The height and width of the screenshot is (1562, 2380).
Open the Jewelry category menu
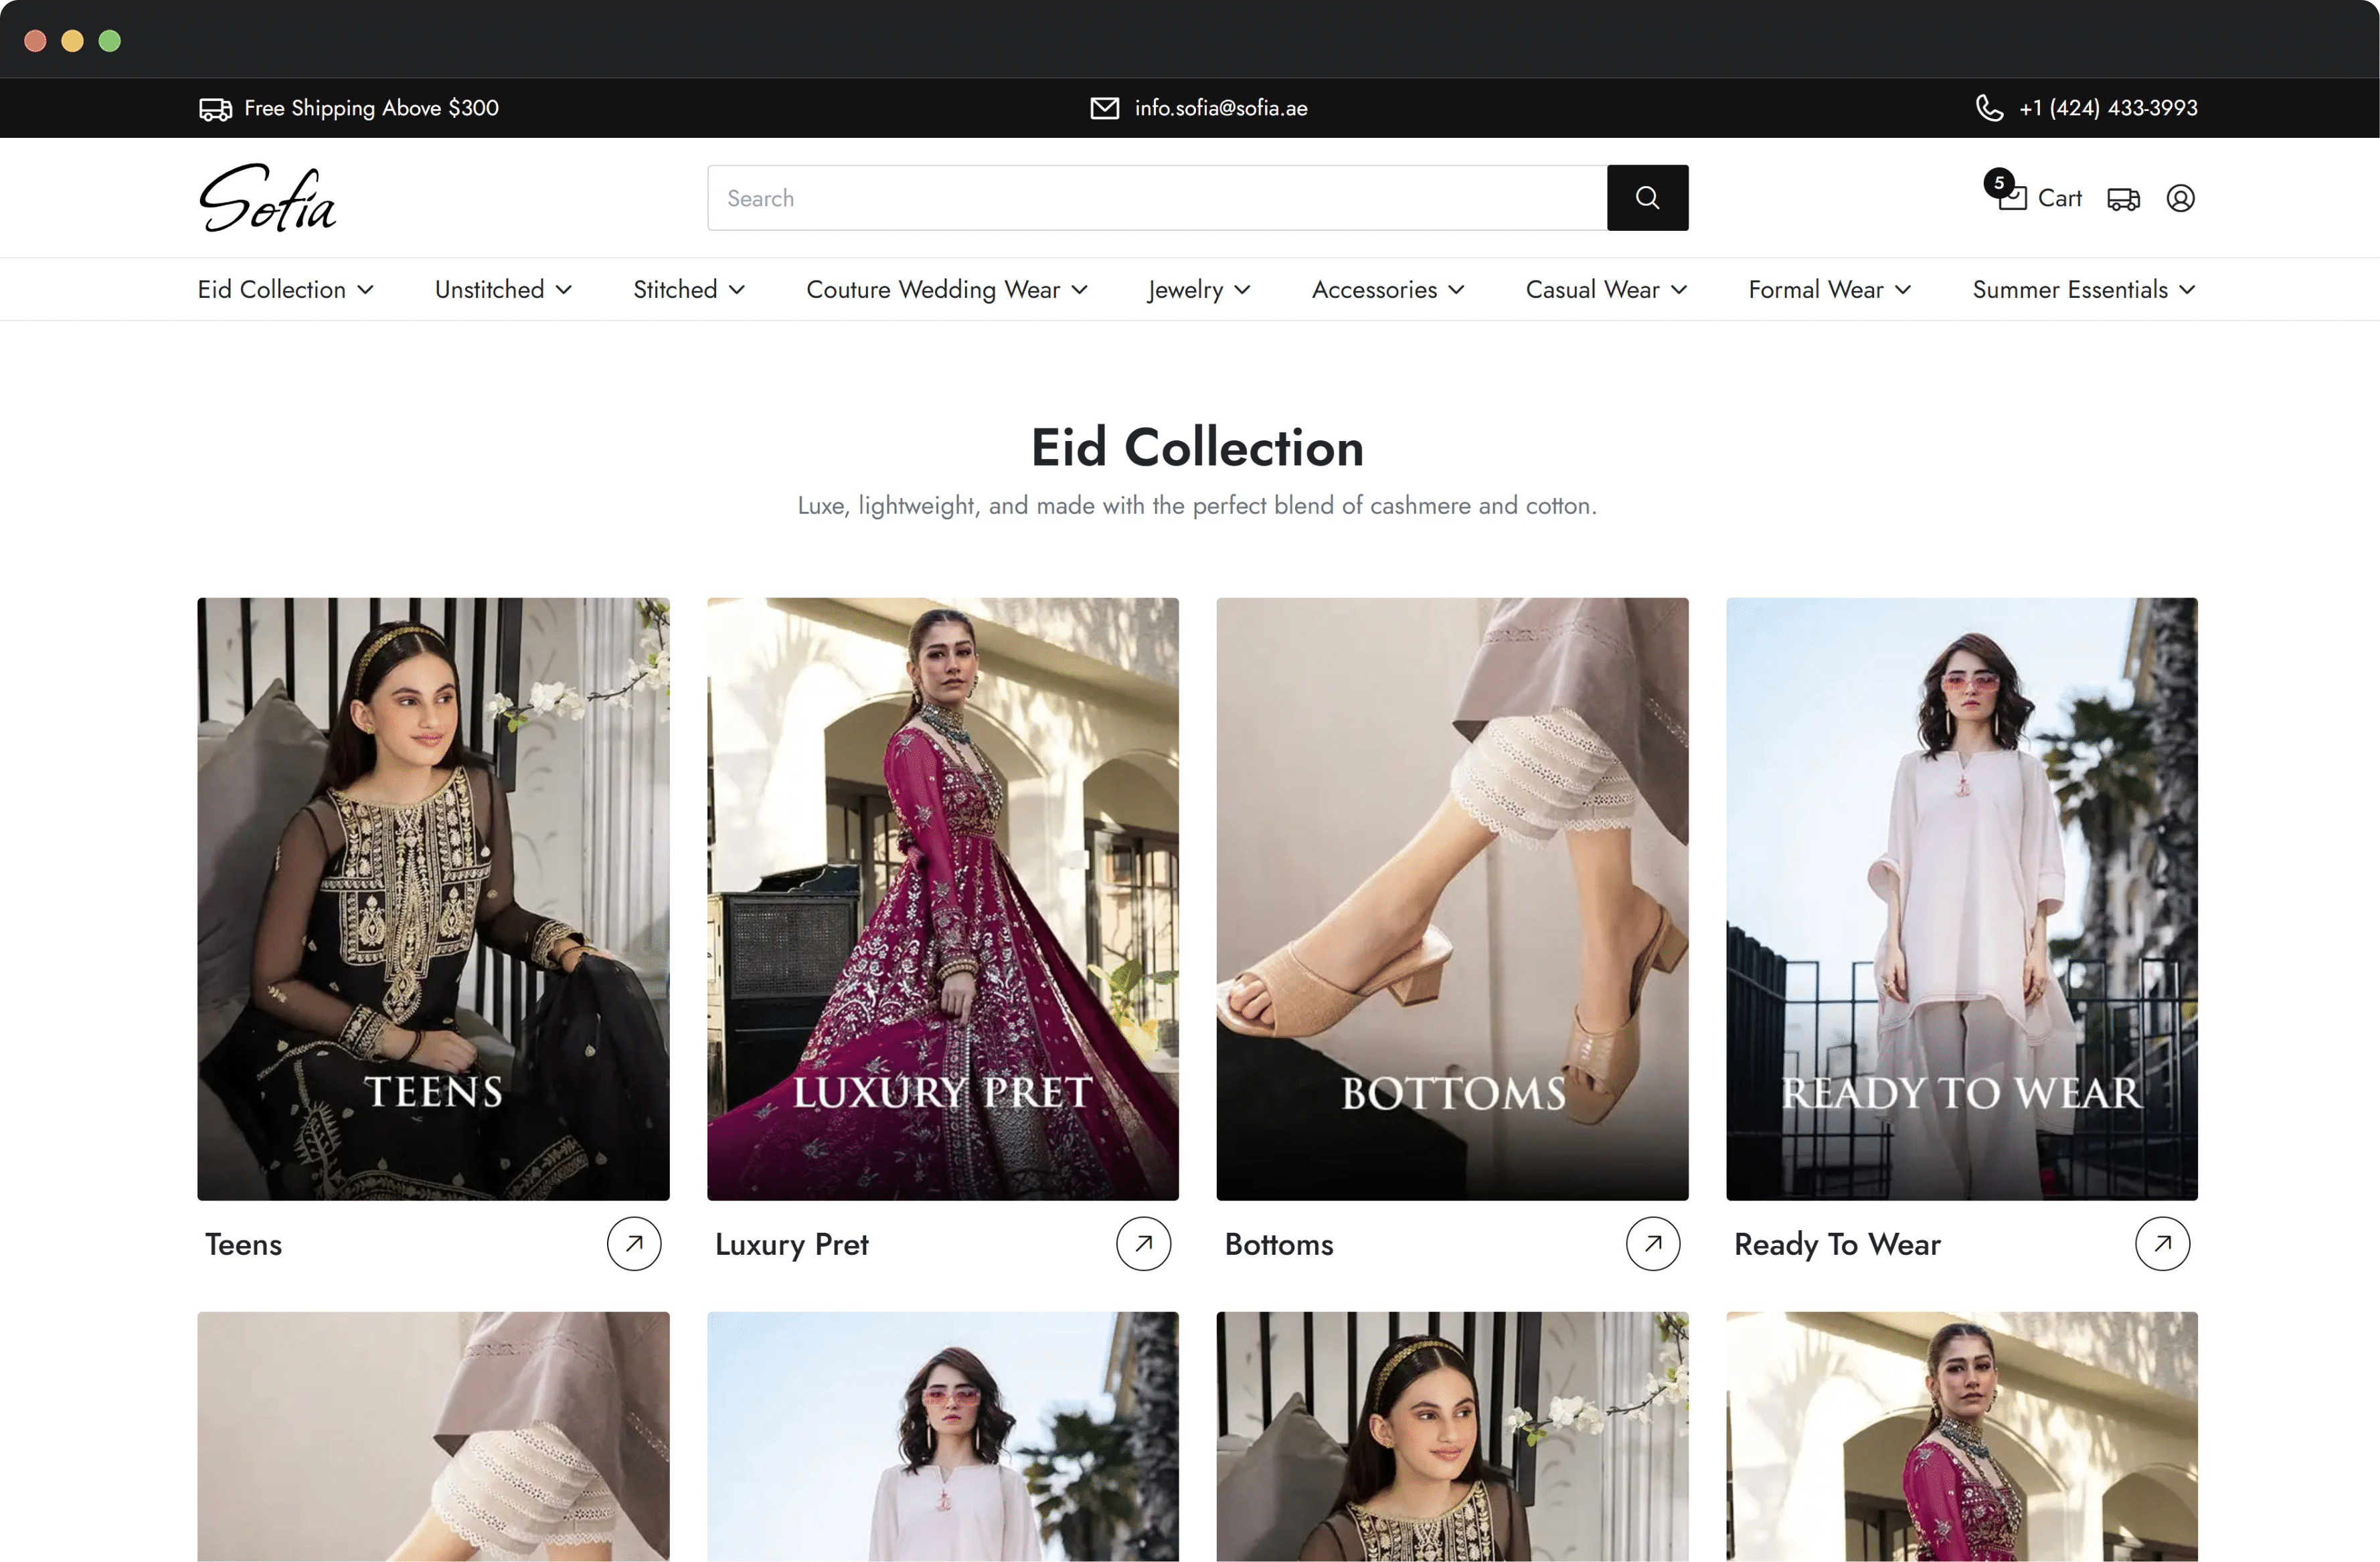tap(1198, 289)
